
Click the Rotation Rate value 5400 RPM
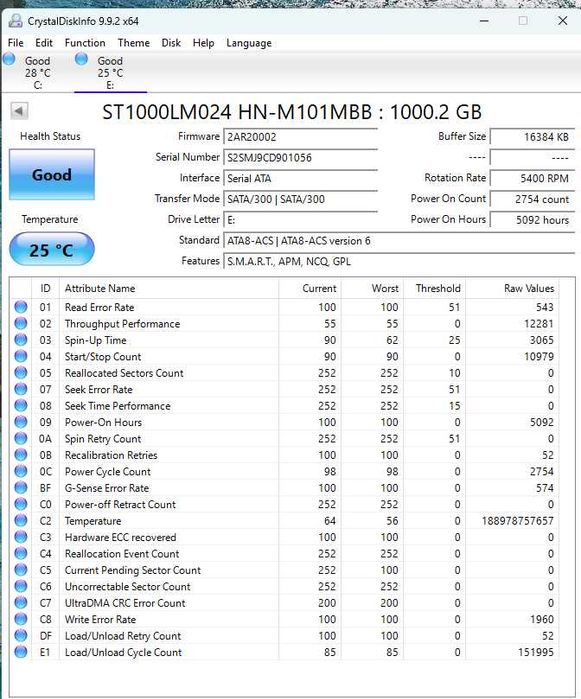532,178
